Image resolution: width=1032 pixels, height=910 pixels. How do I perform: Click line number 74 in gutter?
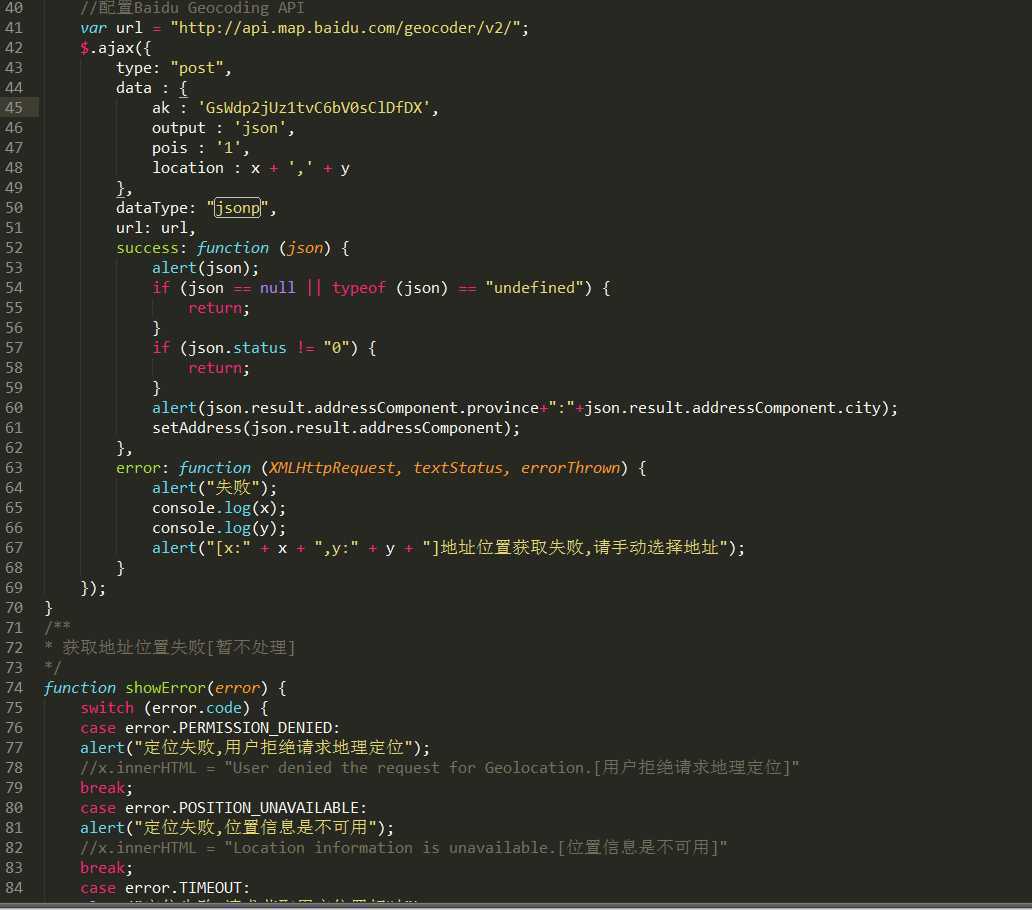click(14, 688)
